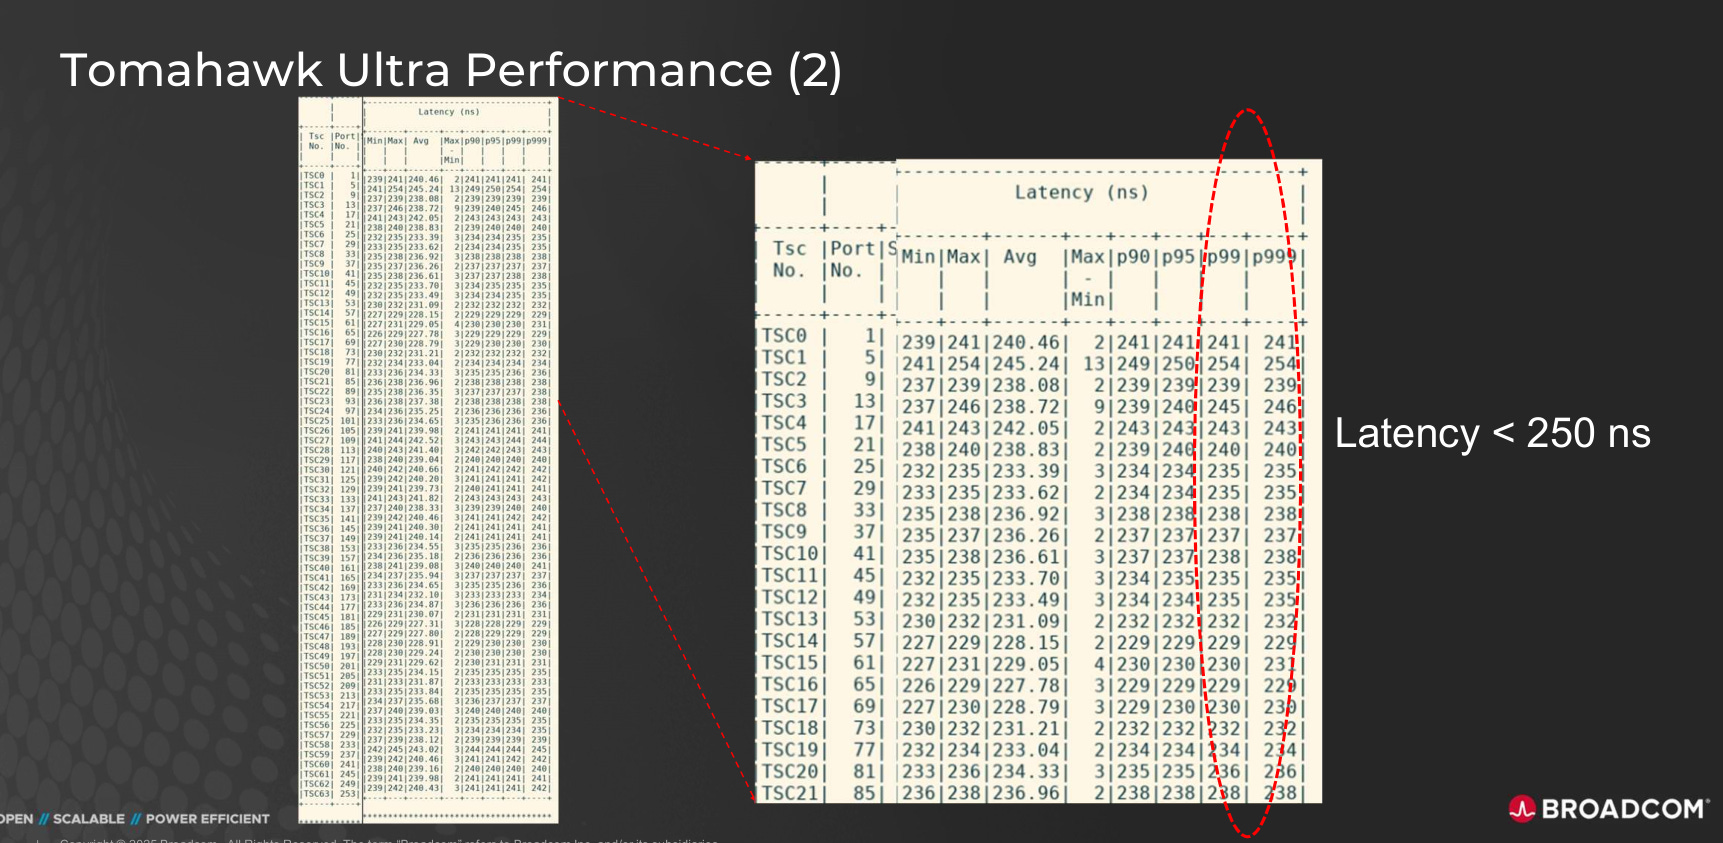Click average value 231.21 in enlarged table
This screenshot has height=843, width=1723.
[1026, 729]
